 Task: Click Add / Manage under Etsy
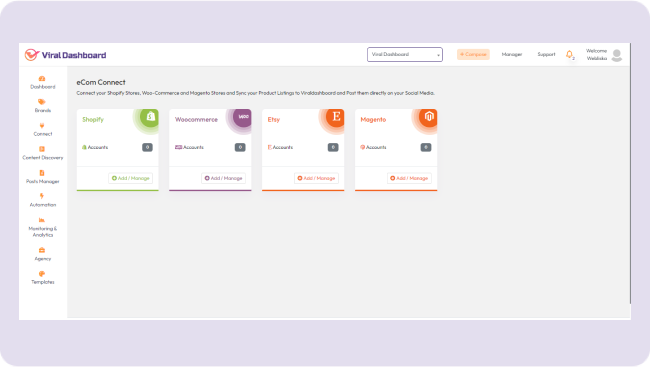316,178
